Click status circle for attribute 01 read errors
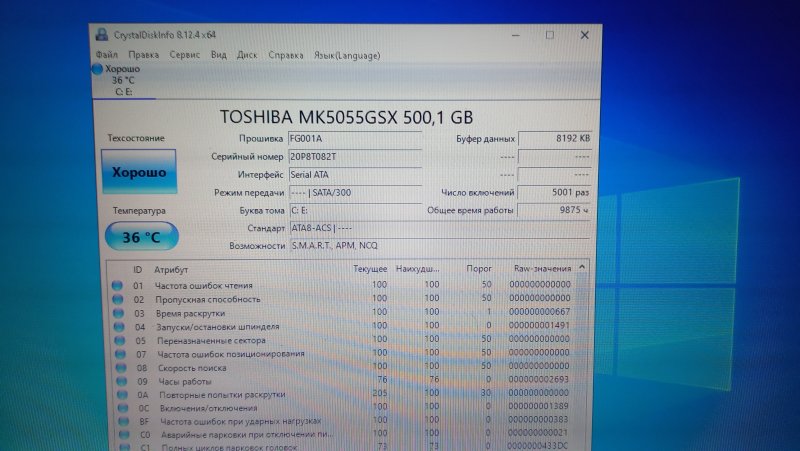This screenshot has height=451, width=800. tap(118, 285)
